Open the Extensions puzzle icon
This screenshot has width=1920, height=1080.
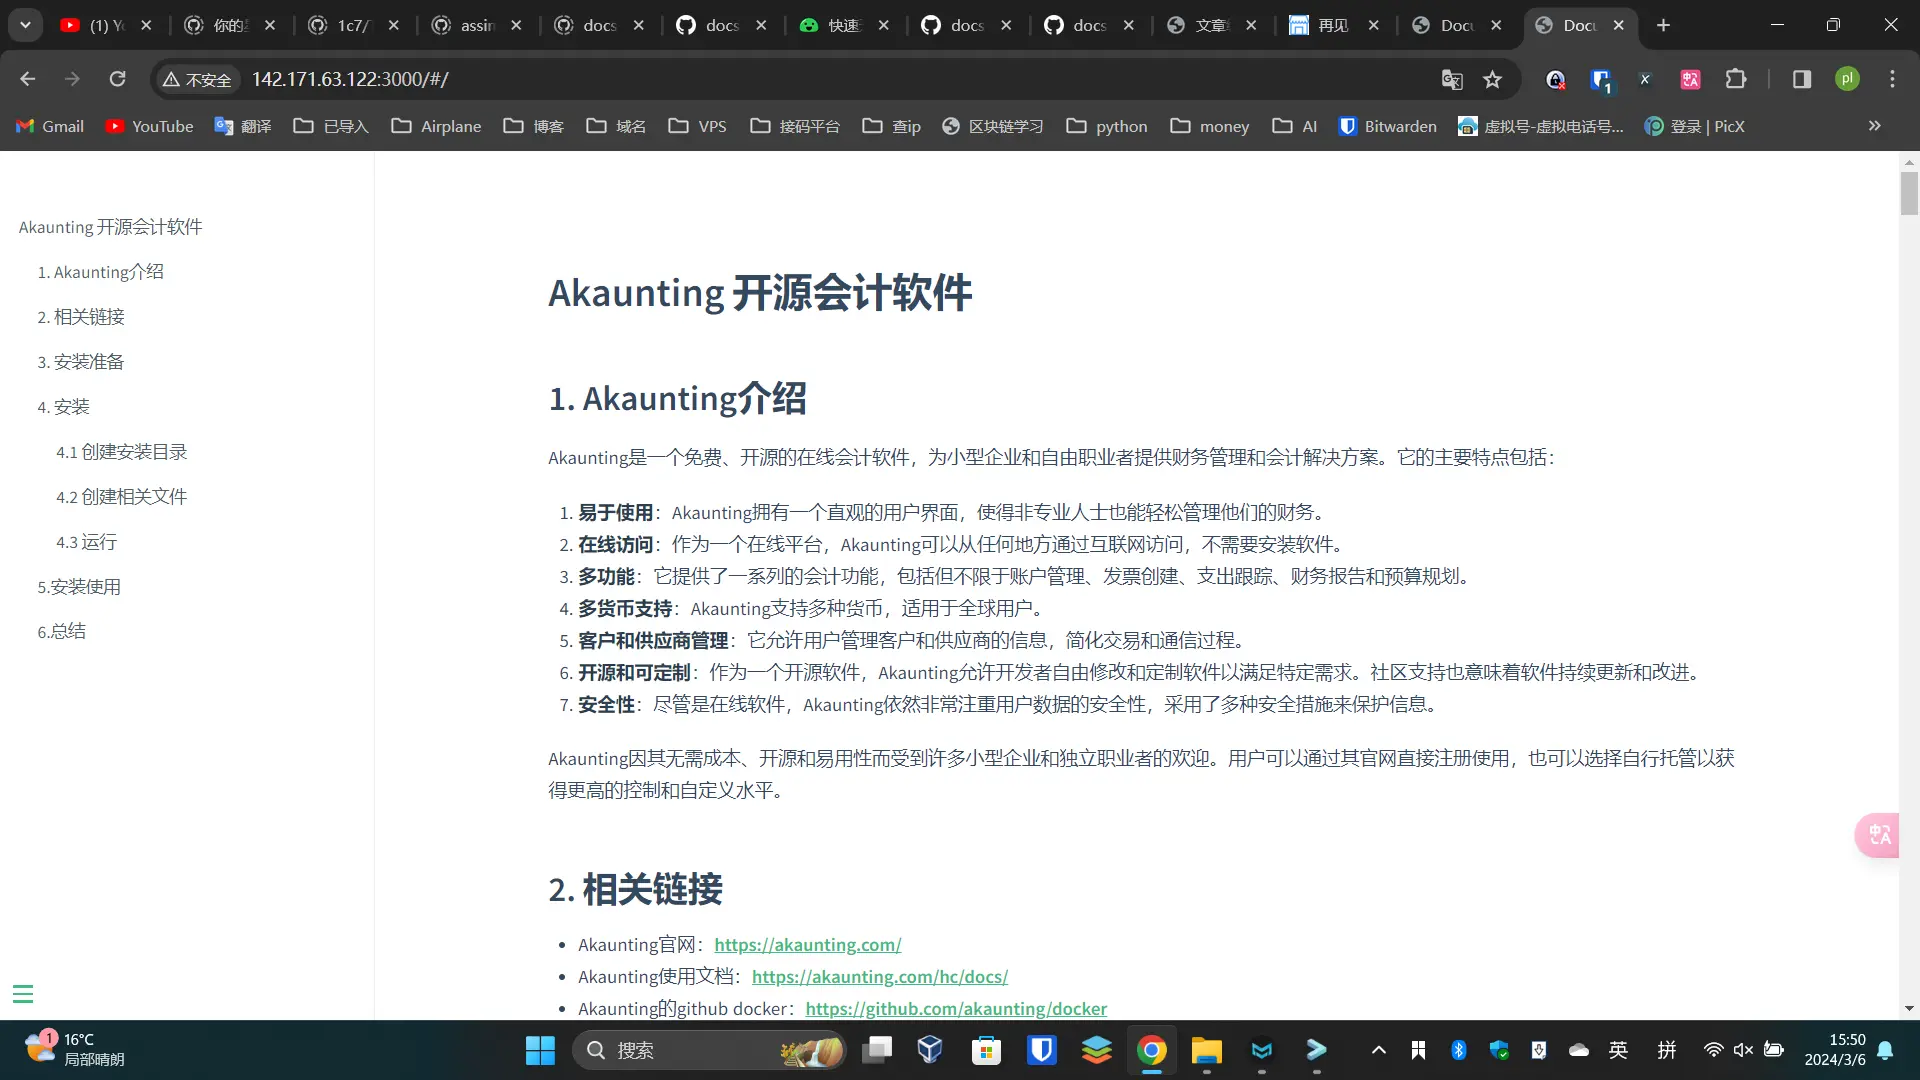click(x=1736, y=79)
